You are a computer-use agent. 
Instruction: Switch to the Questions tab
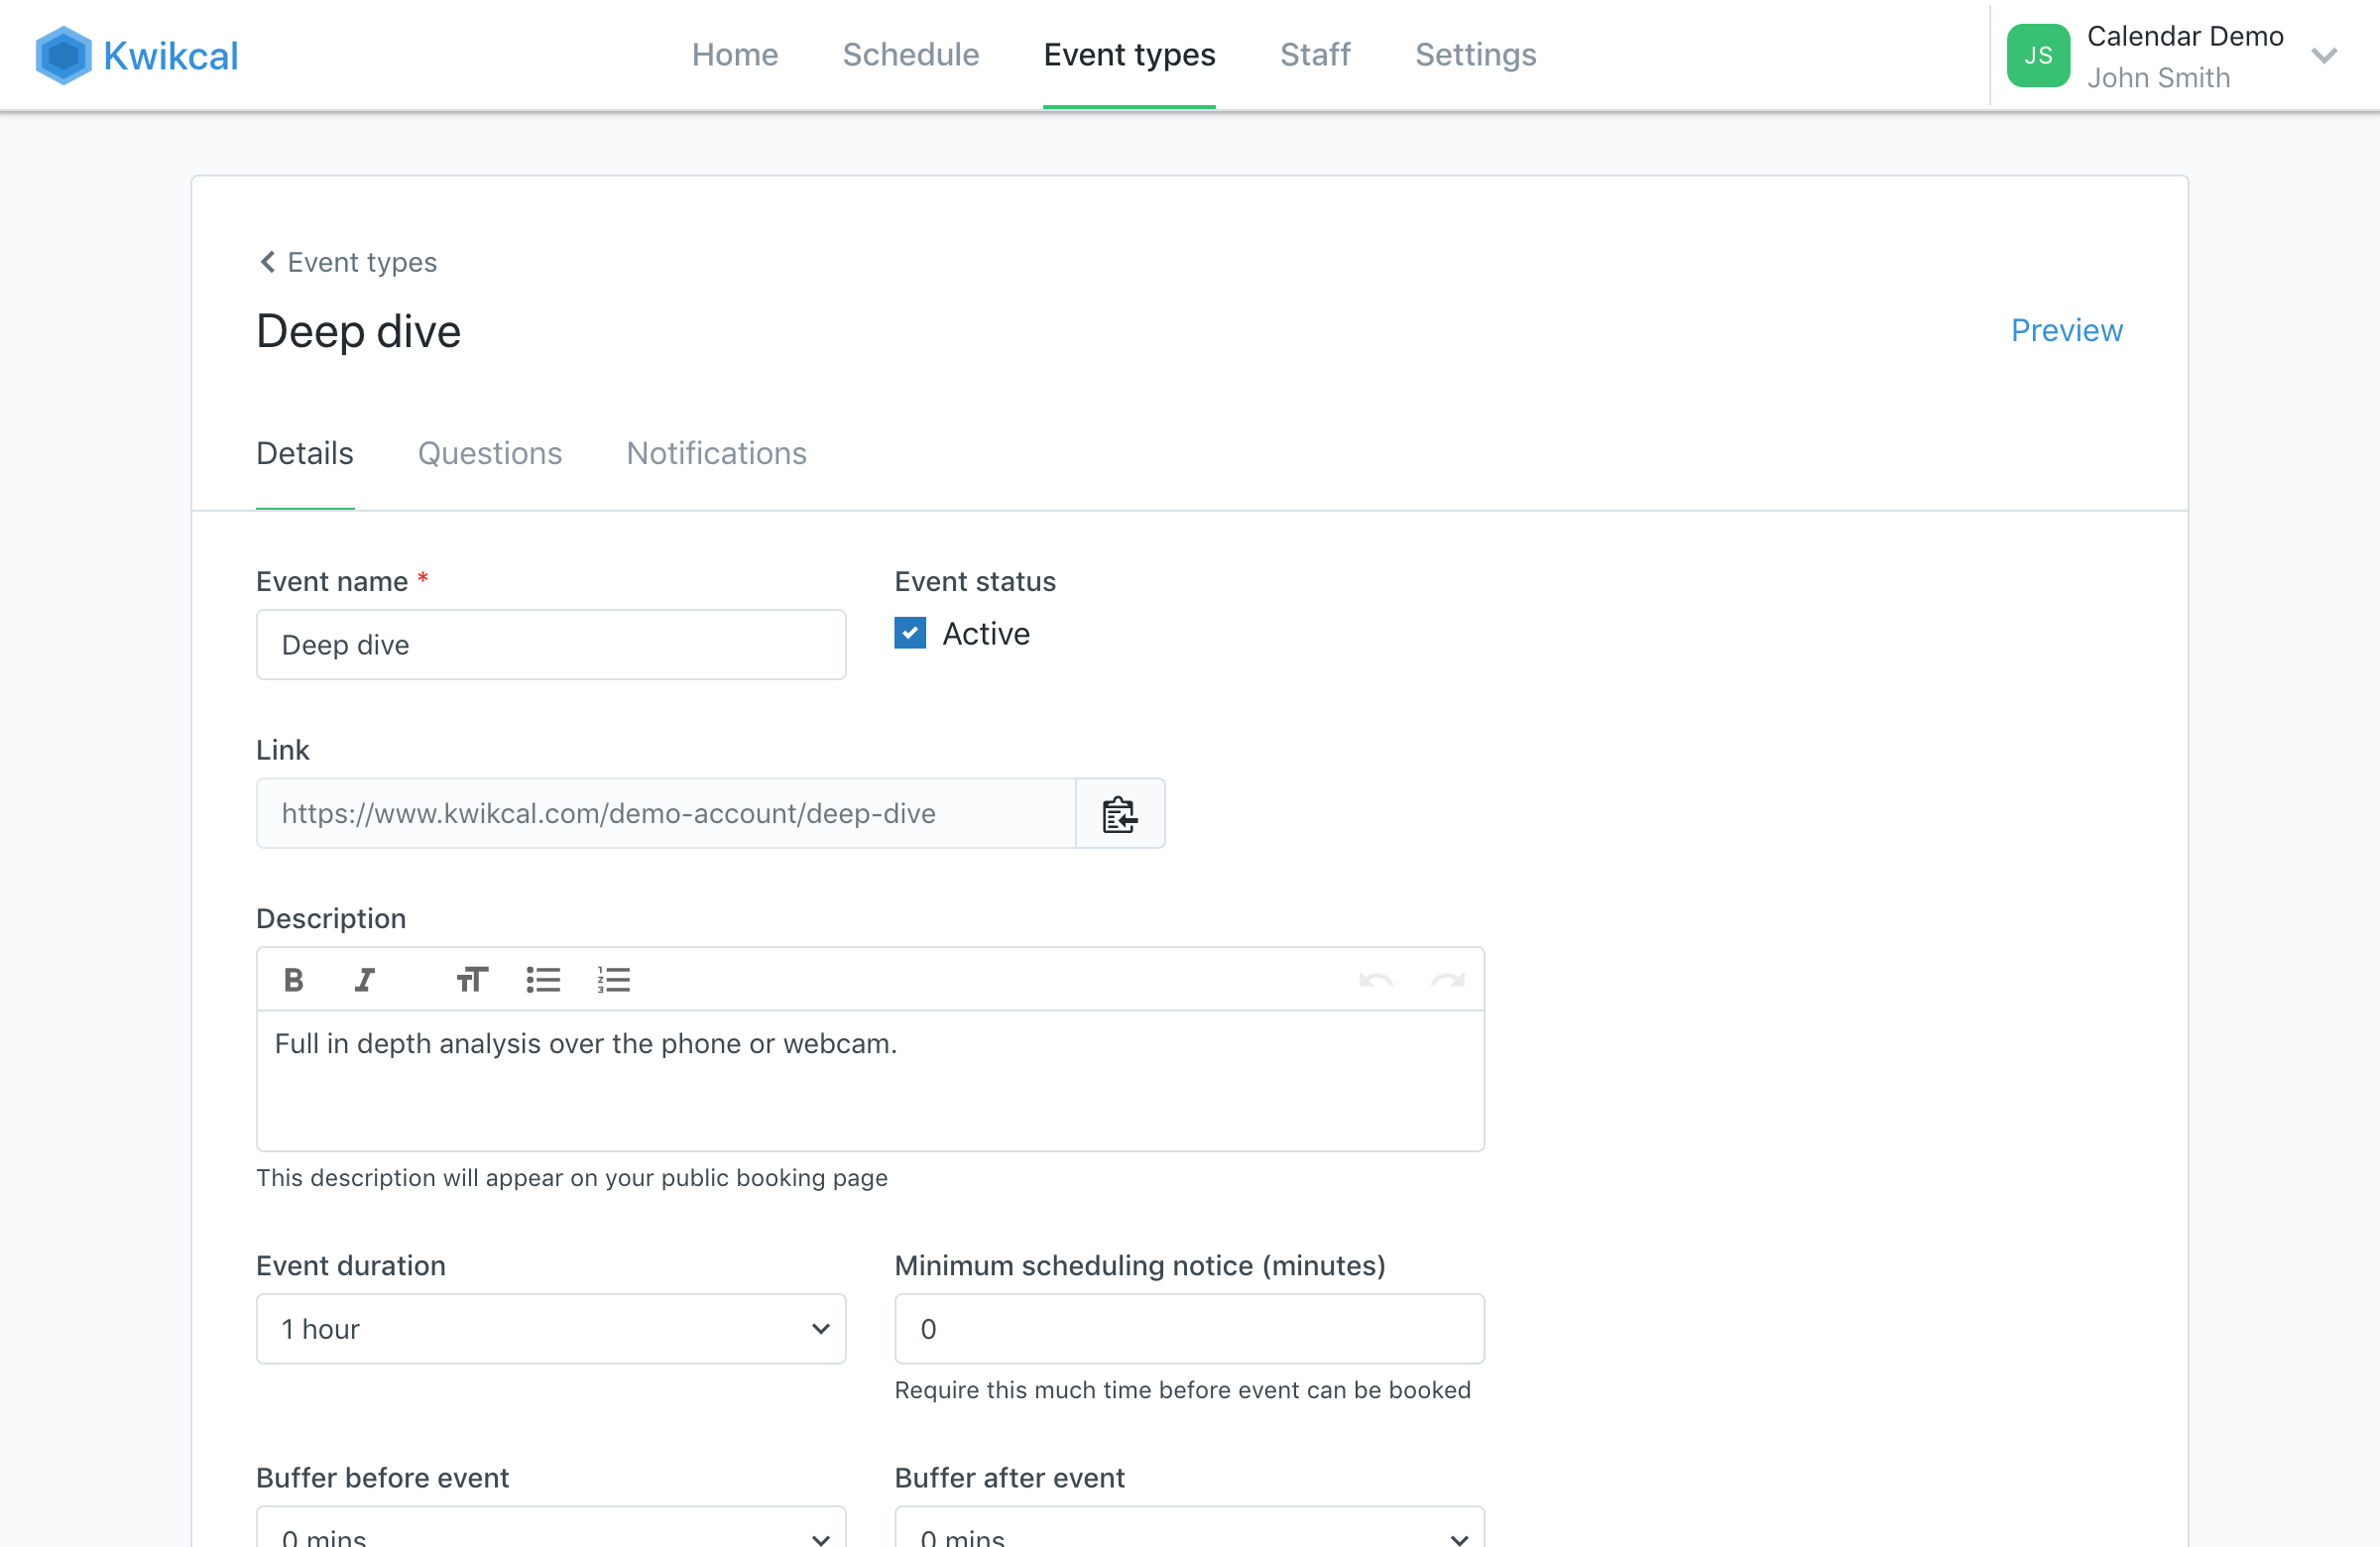pyautogui.click(x=490, y=454)
